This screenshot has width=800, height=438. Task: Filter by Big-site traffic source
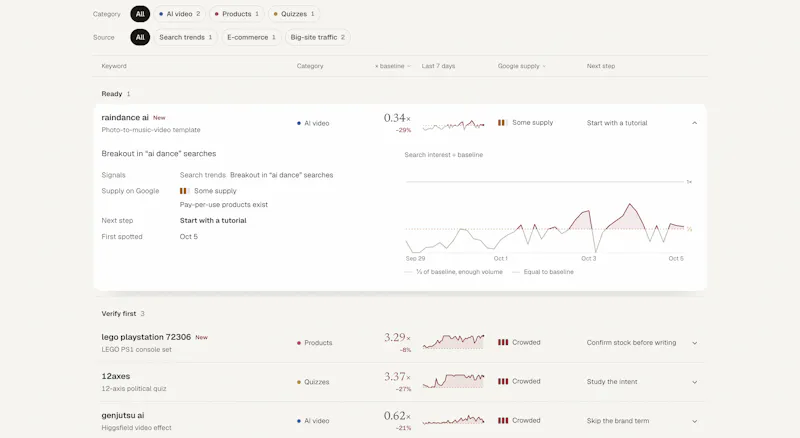point(317,37)
